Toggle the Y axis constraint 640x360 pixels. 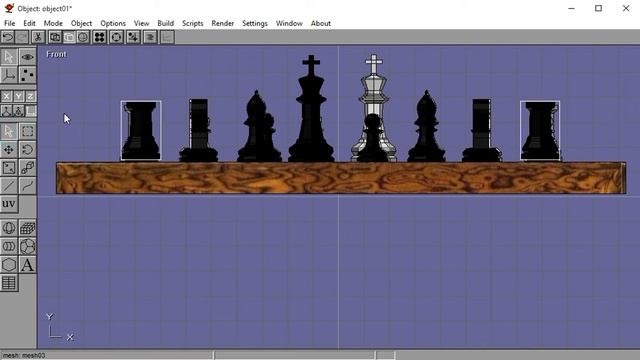click(18, 96)
